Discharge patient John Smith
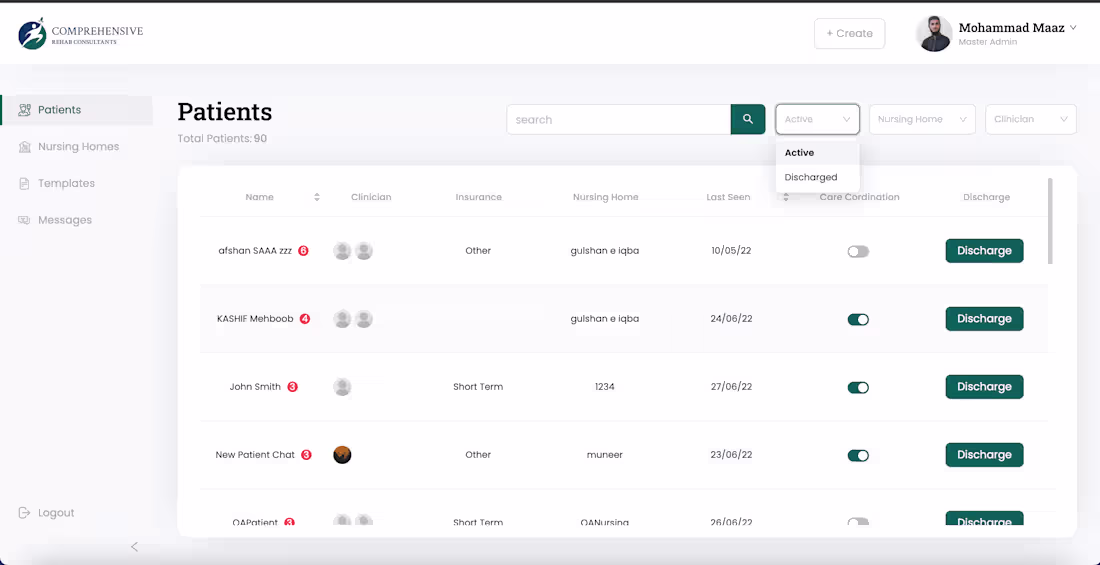 tap(984, 387)
